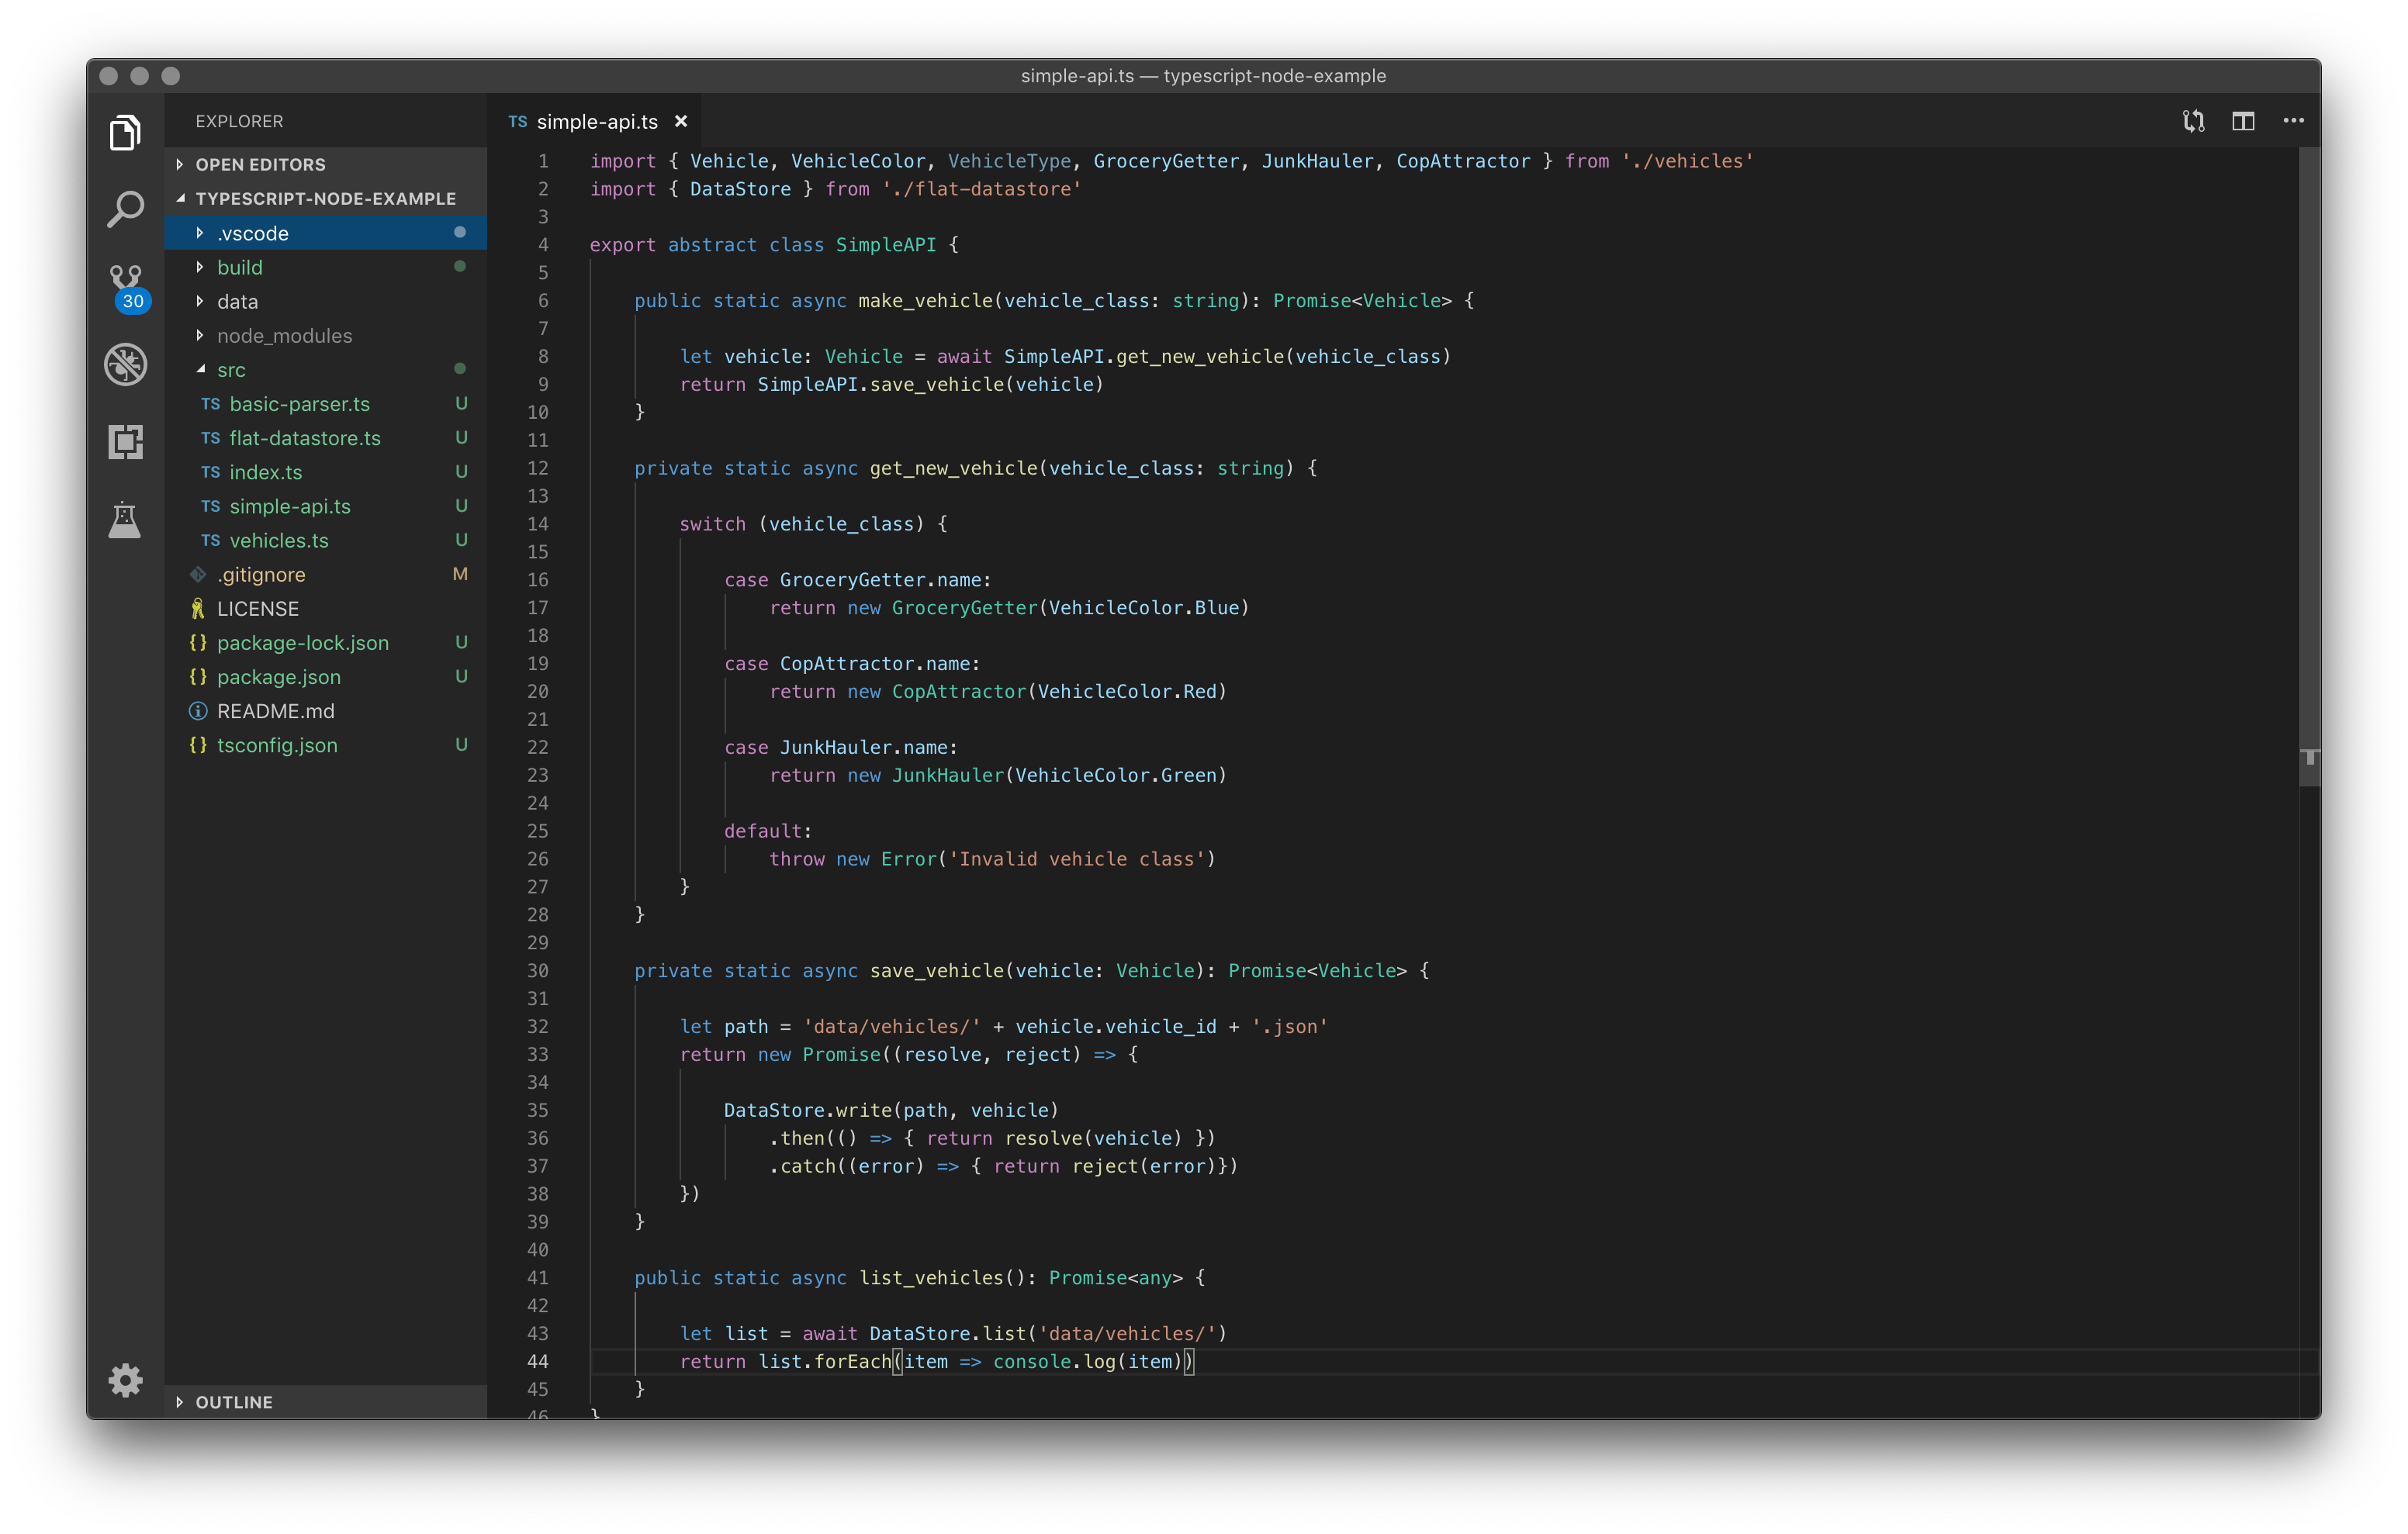The width and height of the screenshot is (2408, 1534).
Task: Select the Debug activity bar icon
Action: (125, 364)
